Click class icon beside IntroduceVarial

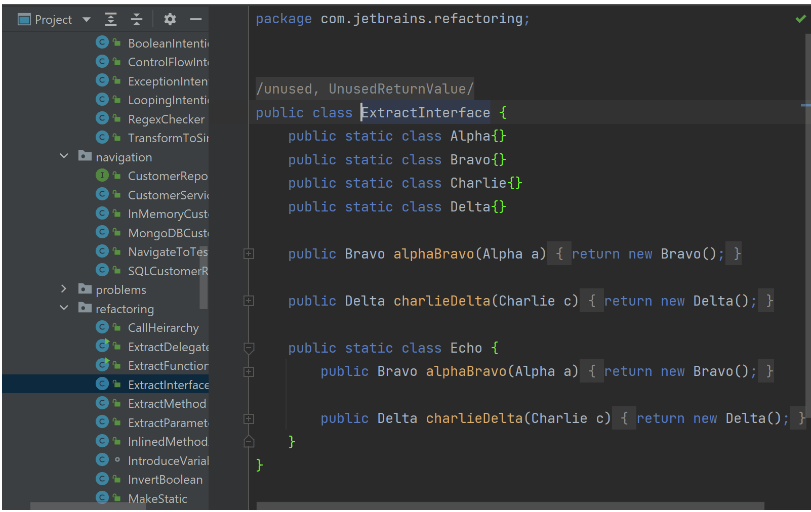pyautogui.click(x=102, y=460)
